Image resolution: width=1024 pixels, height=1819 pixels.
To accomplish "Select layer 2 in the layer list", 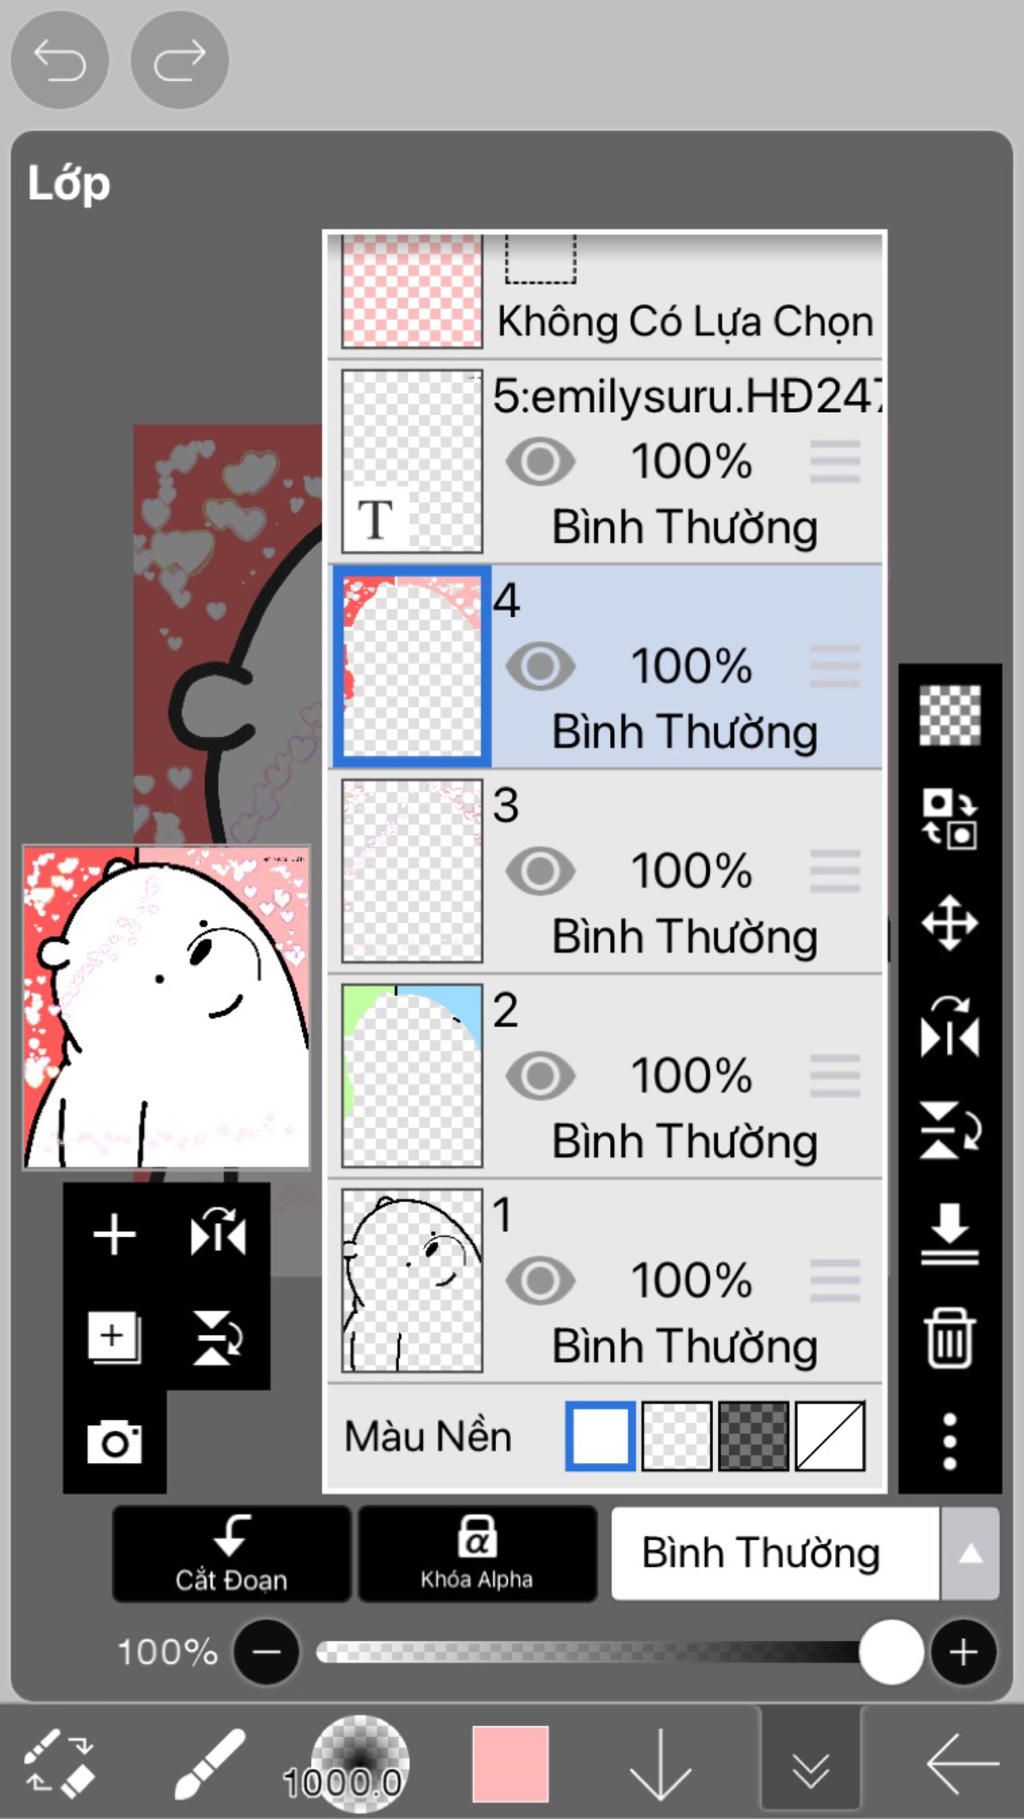I will [606, 1076].
